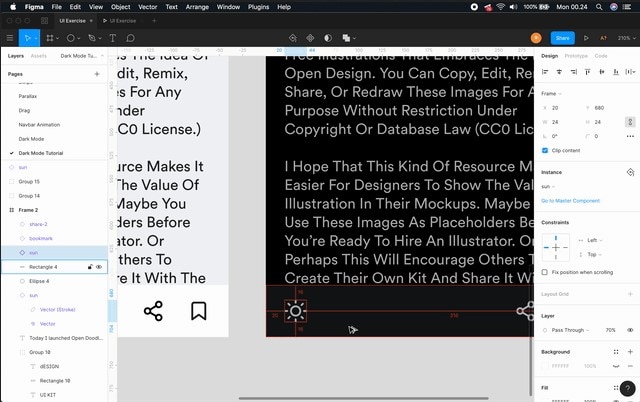
Task: Add a Layout Grid with plus
Action: (x=630, y=294)
